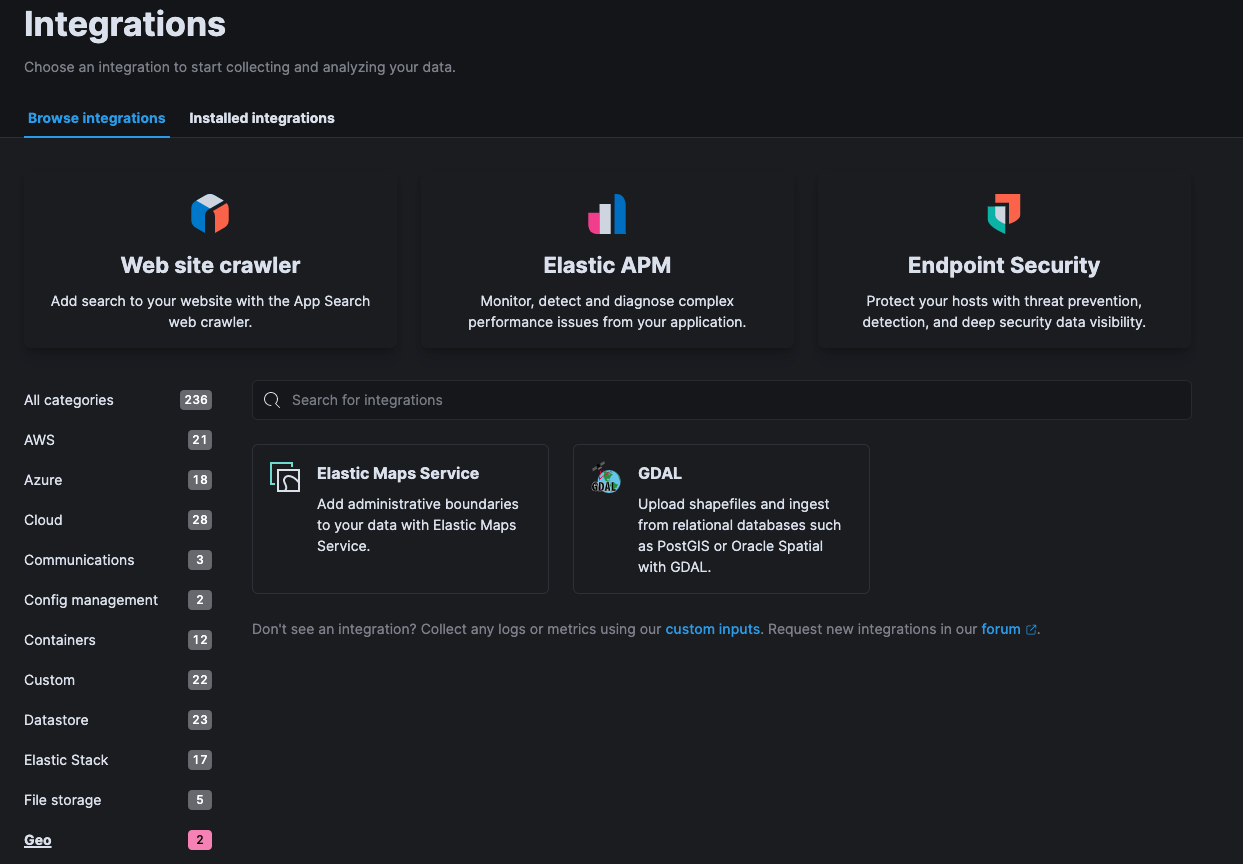This screenshot has width=1243, height=864.
Task: Click the 17 badge beside Elastic Stack
Action: [x=200, y=760]
